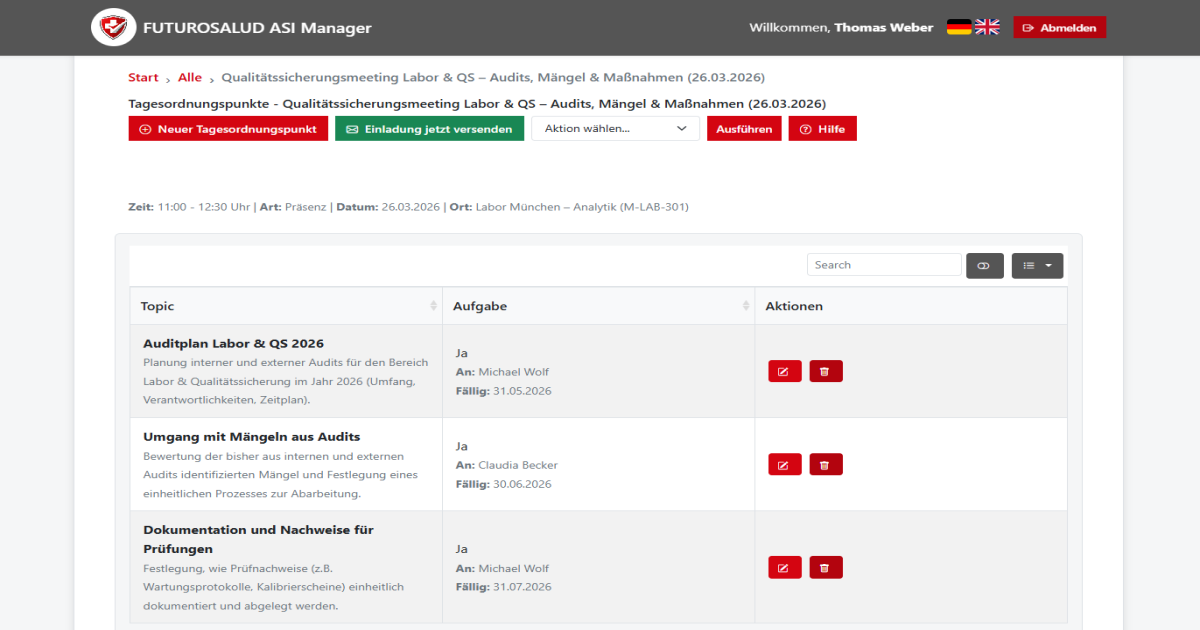Click the FUTUROSALUD shield logo
This screenshot has height=630, width=1200.
click(113, 28)
